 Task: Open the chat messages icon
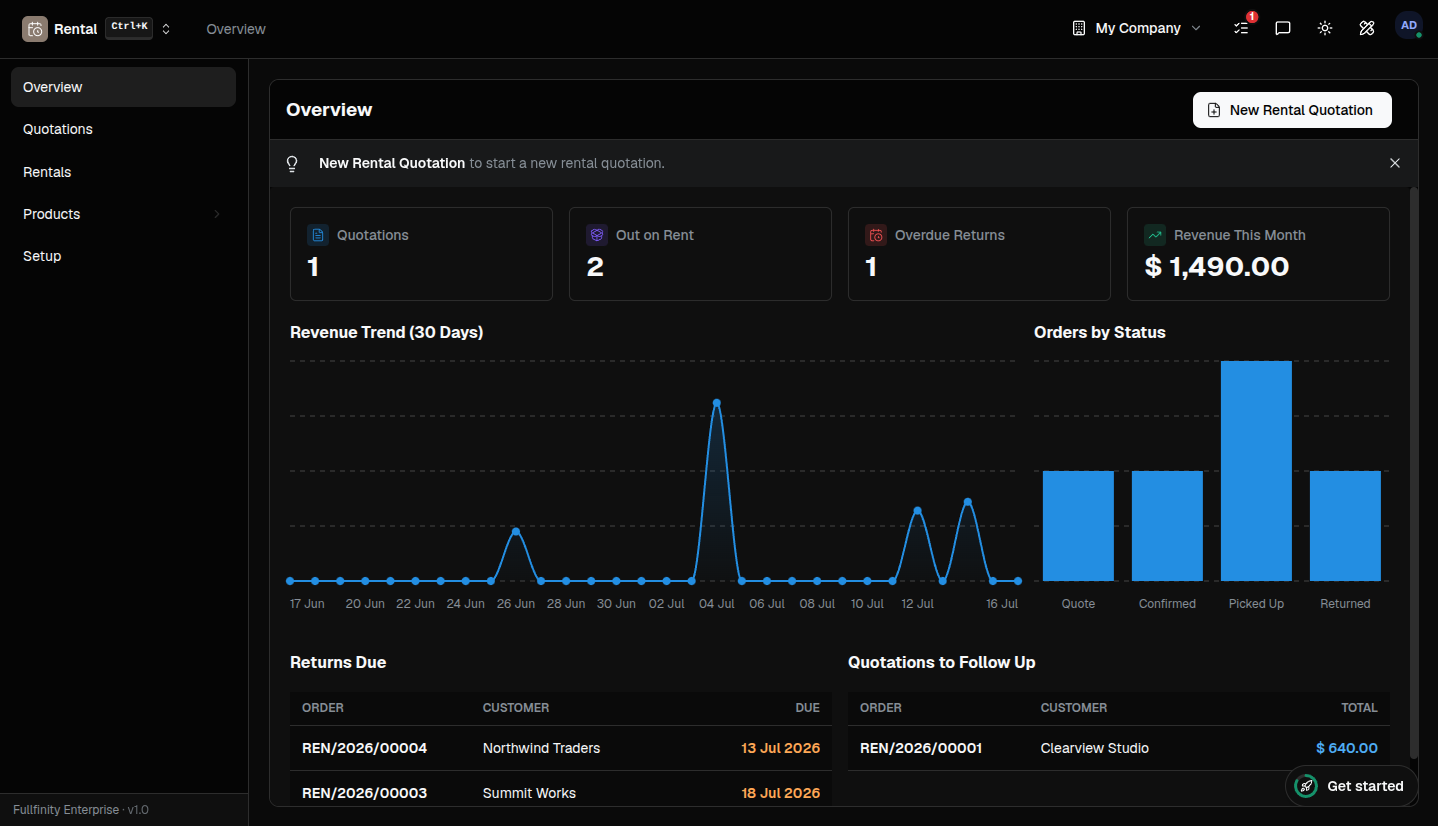pos(1283,28)
